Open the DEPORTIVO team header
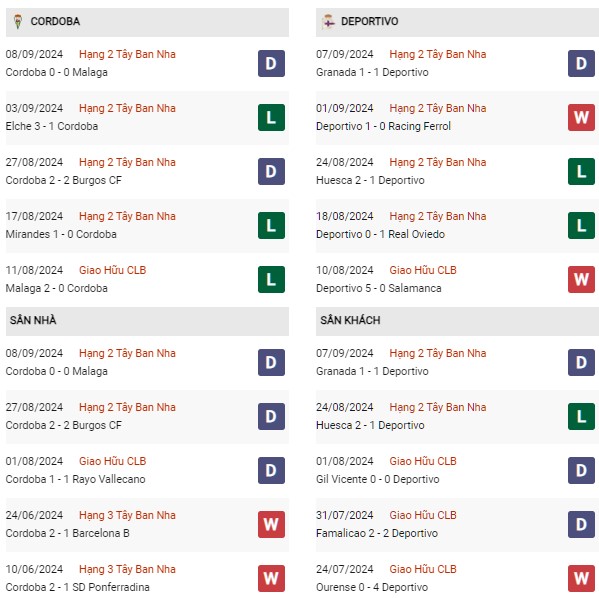This screenshot has width=599, height=598. pyautogui.click(x=457, y=22)
